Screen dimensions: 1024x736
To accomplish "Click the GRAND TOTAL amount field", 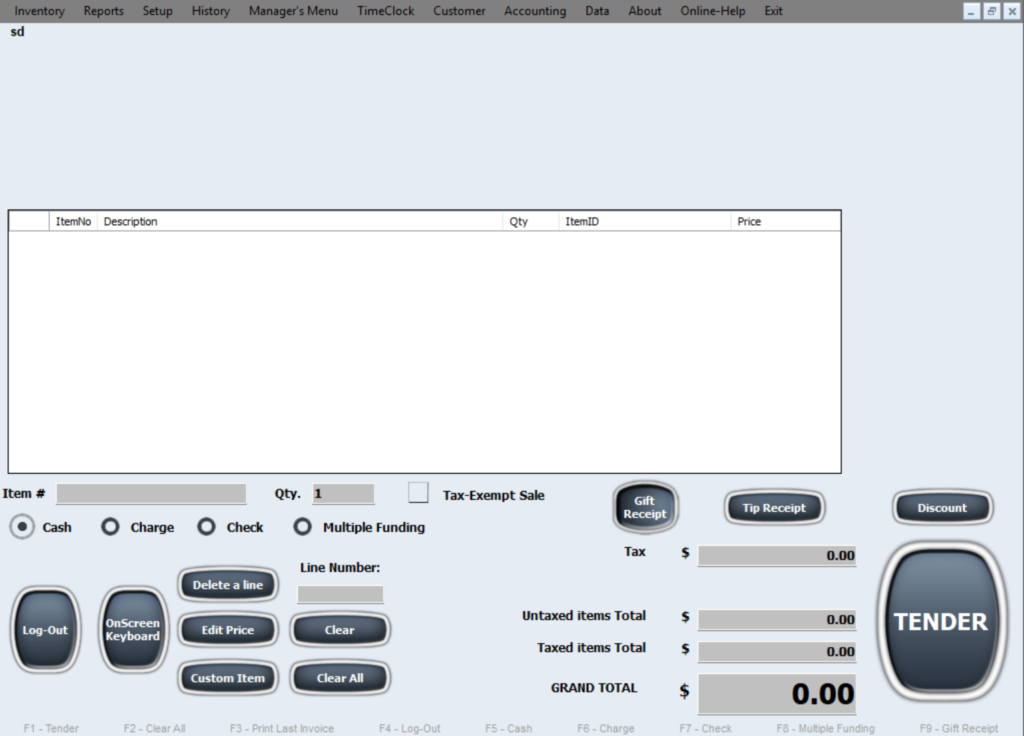I will click(x=777, y=694).
